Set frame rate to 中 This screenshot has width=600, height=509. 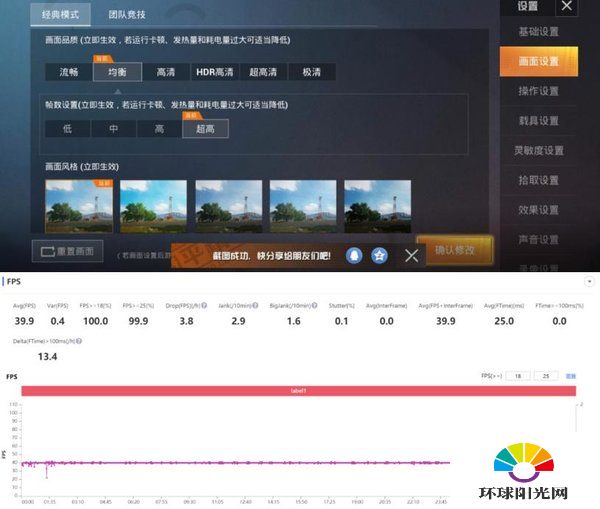point(114,129)
